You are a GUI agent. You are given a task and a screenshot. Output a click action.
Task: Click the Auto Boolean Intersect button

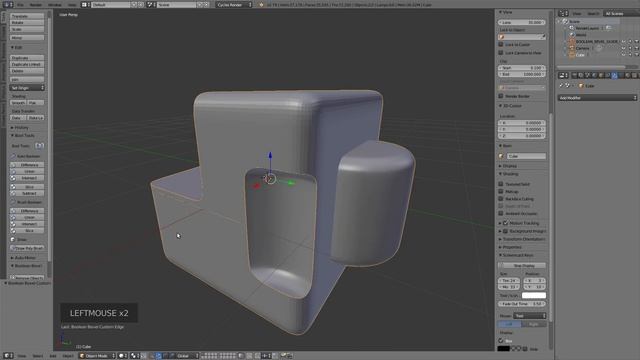[x=27, y=178]
